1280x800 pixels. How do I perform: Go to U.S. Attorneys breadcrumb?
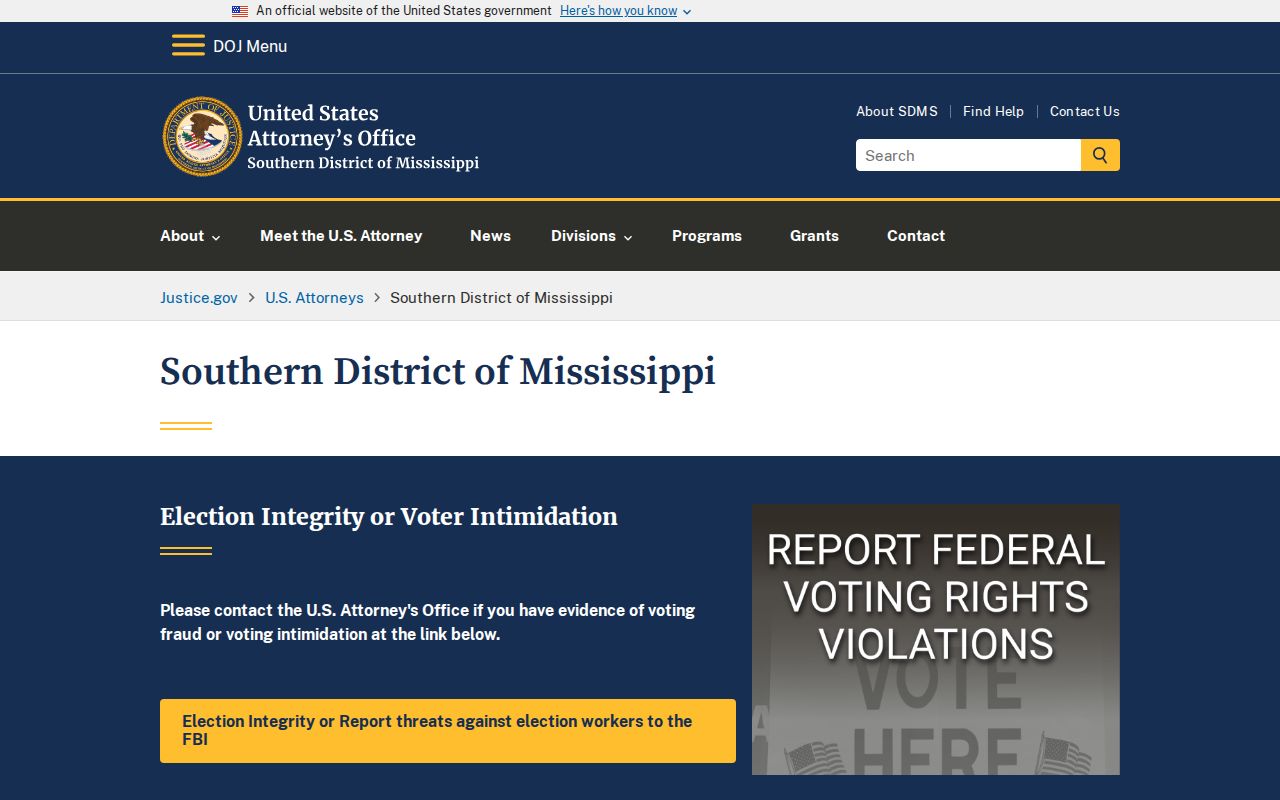[x=314, y=297]
